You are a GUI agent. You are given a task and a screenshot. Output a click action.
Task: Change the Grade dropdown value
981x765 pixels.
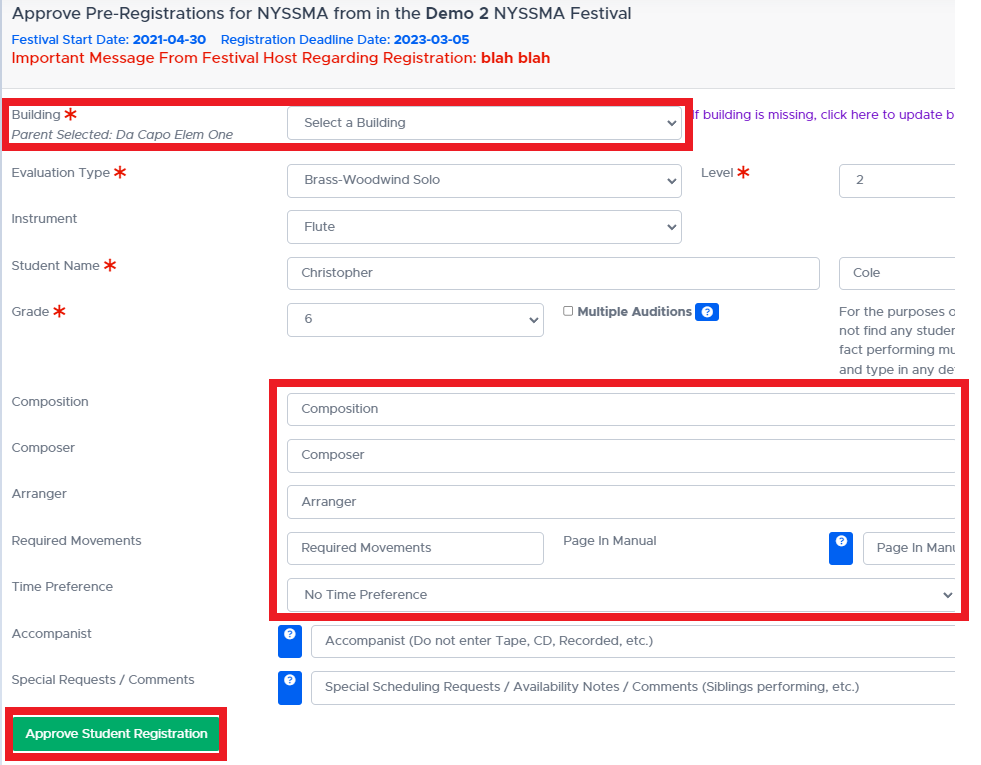(415, 319)
